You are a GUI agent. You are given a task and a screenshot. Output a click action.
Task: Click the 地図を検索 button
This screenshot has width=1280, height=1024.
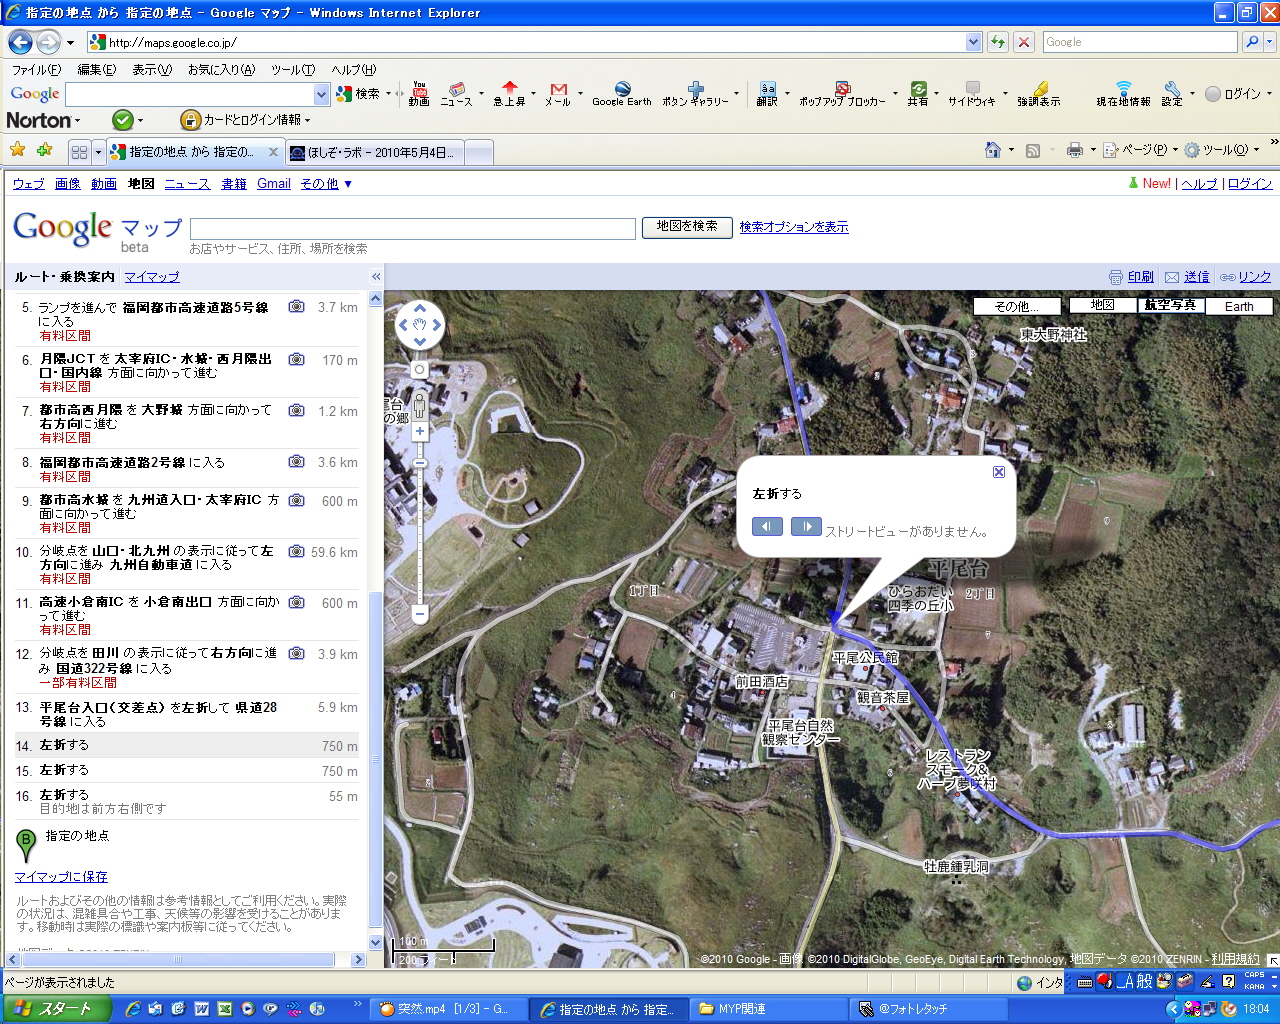click(687, 227)
